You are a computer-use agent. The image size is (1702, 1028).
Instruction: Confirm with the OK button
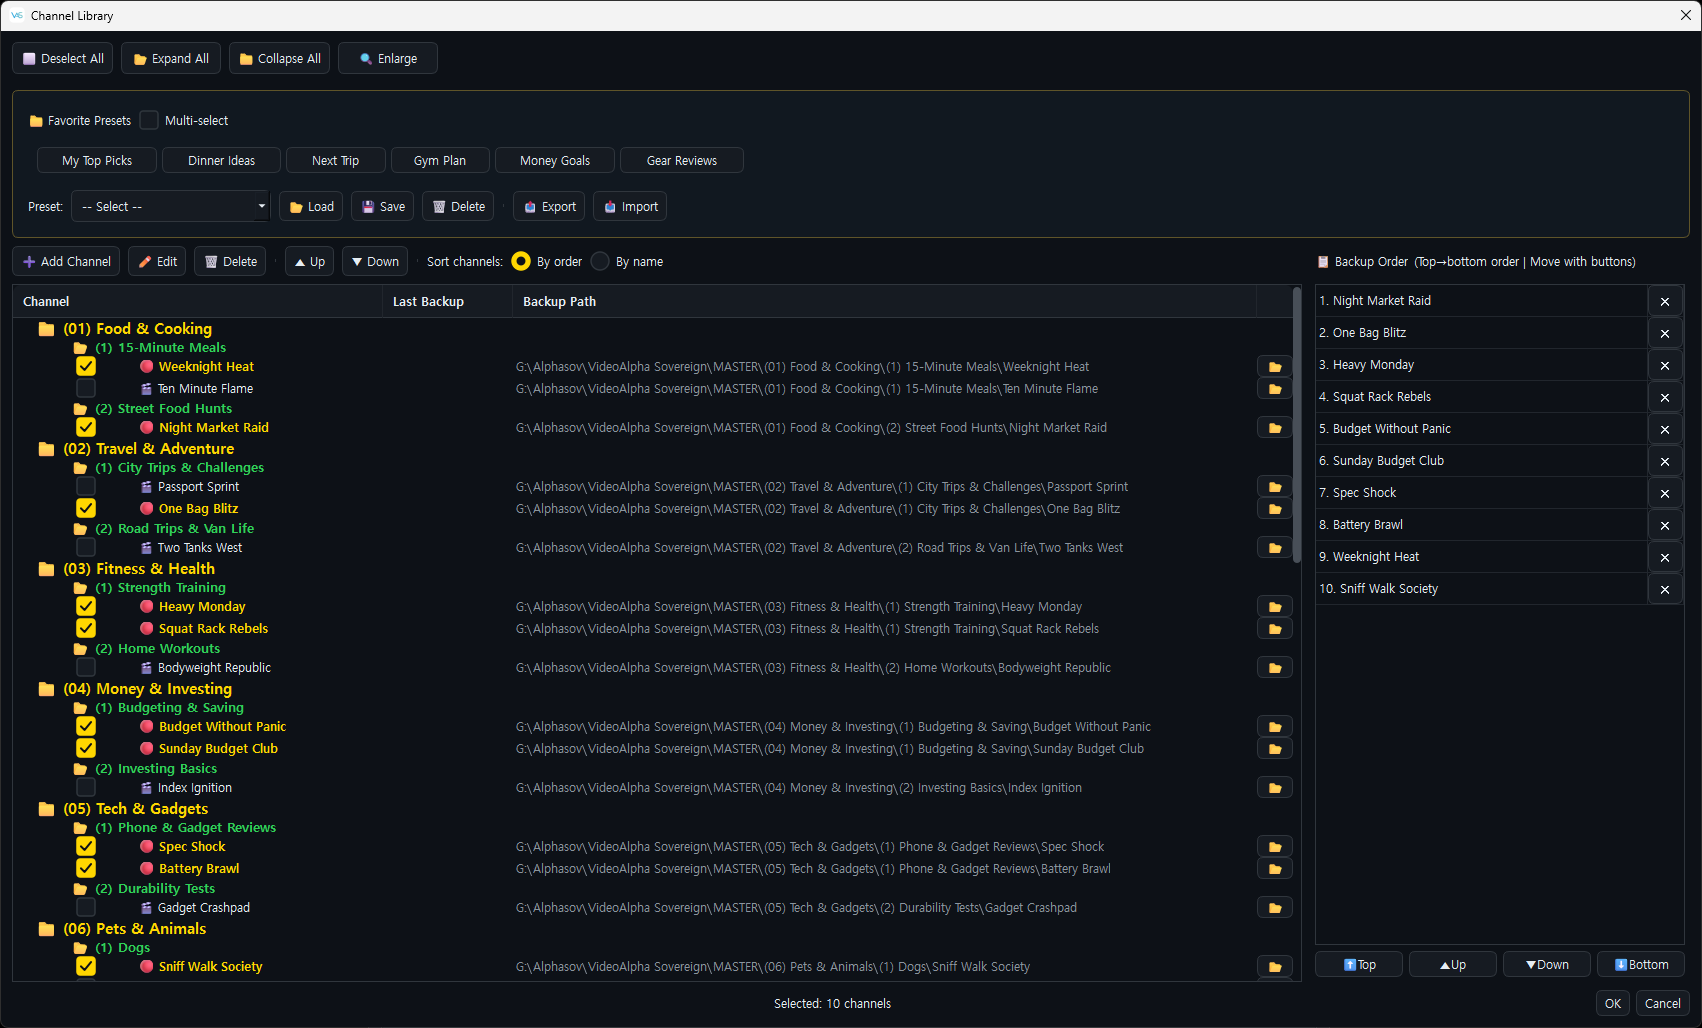coord(1613,1003)
